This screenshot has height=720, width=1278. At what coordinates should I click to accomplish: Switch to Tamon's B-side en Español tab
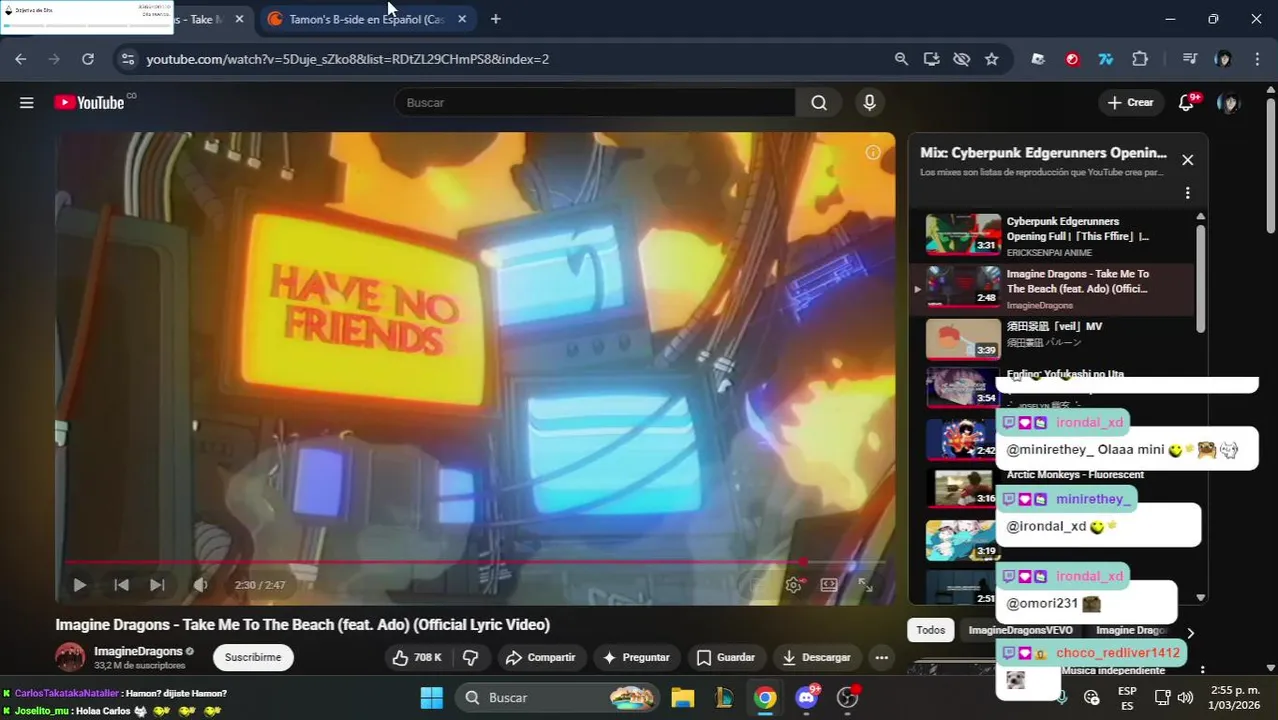tap(366, 19)
